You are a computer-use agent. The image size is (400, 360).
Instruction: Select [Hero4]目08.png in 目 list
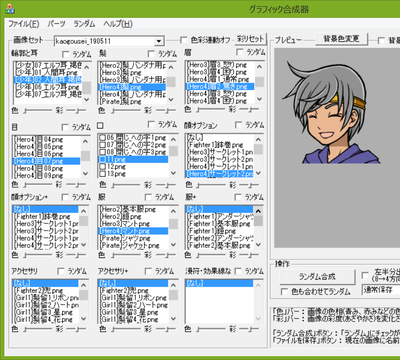pos(47,168)
